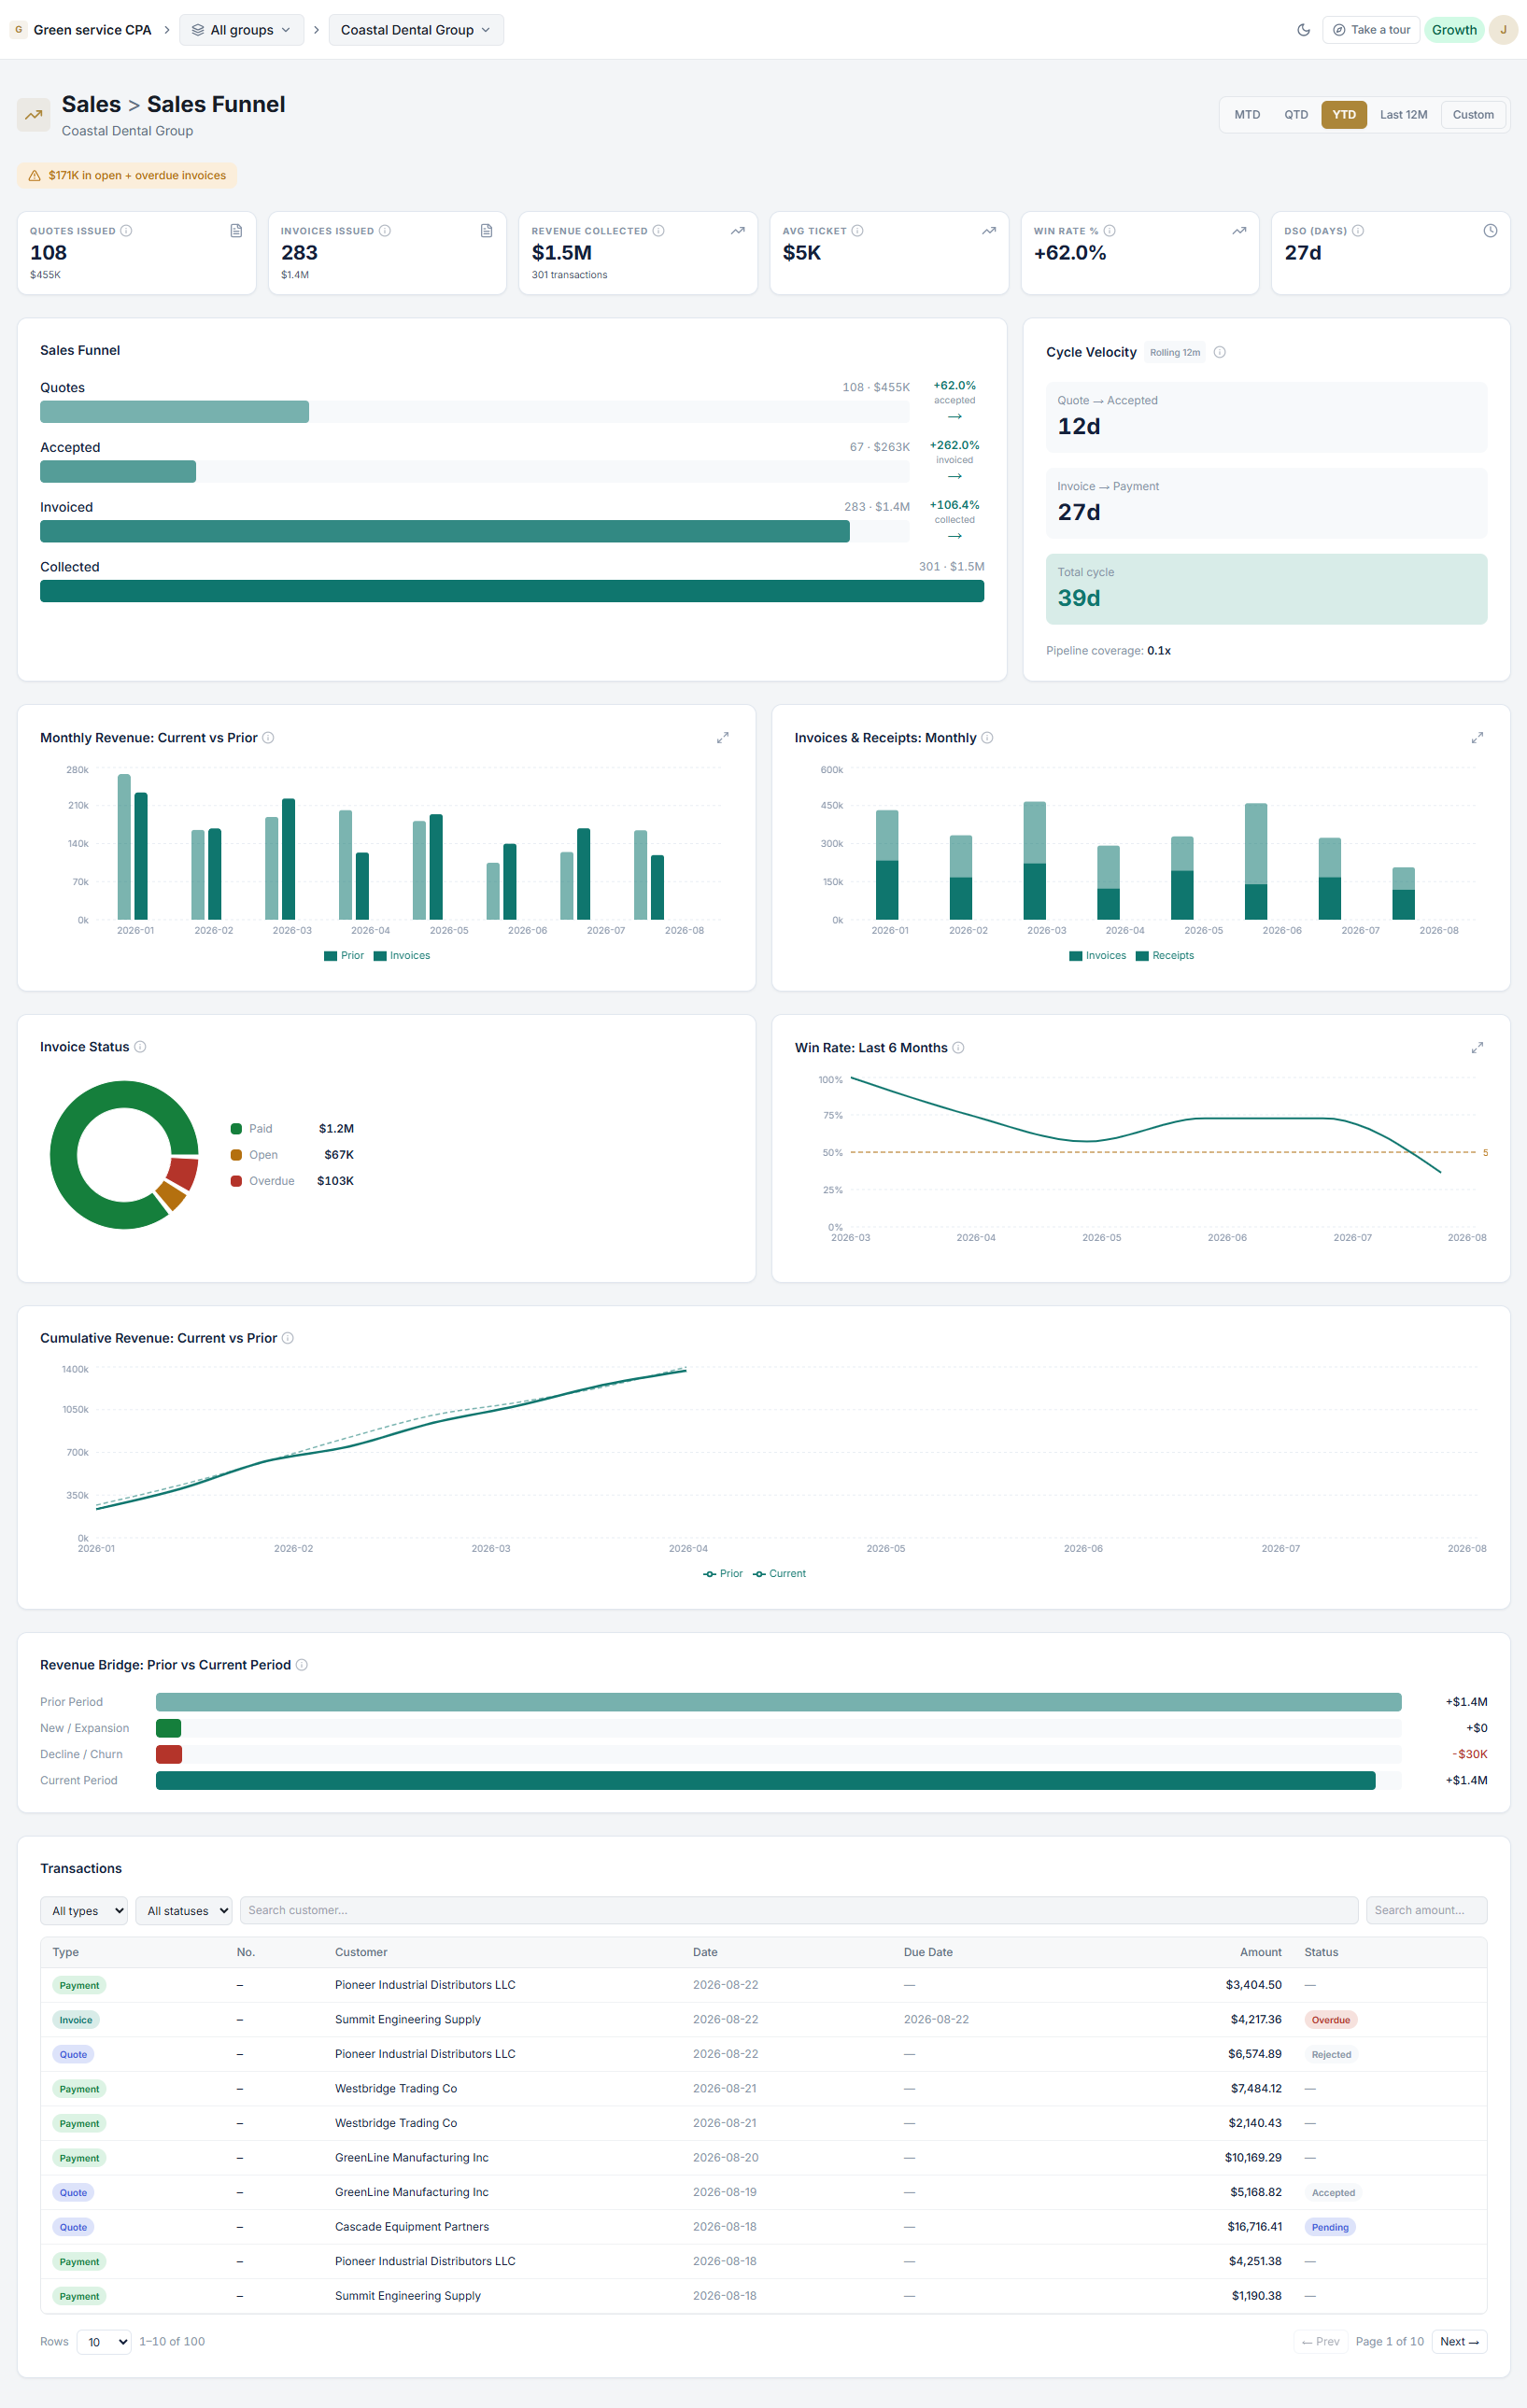The height and width of the screenshot is (2408, 1527).
Task: Toggle dark mode moon icon
Action: [1303, 30]
